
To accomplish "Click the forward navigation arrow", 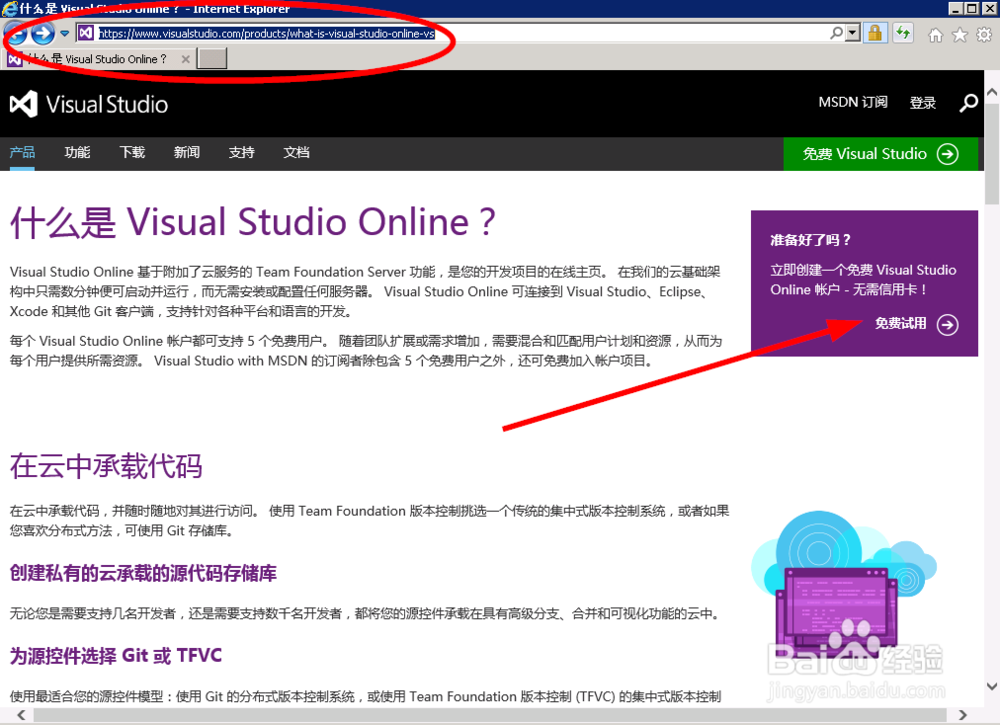I will 40,32.
